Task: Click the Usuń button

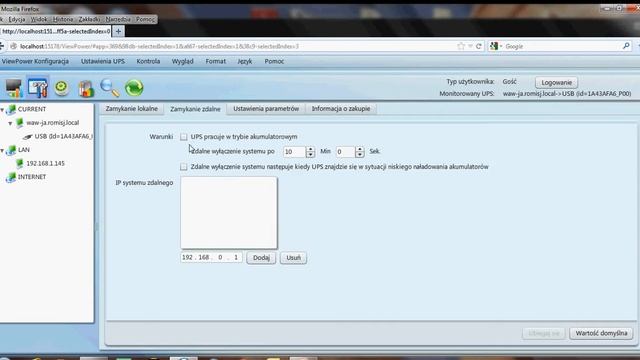Action: coord(293,258)
